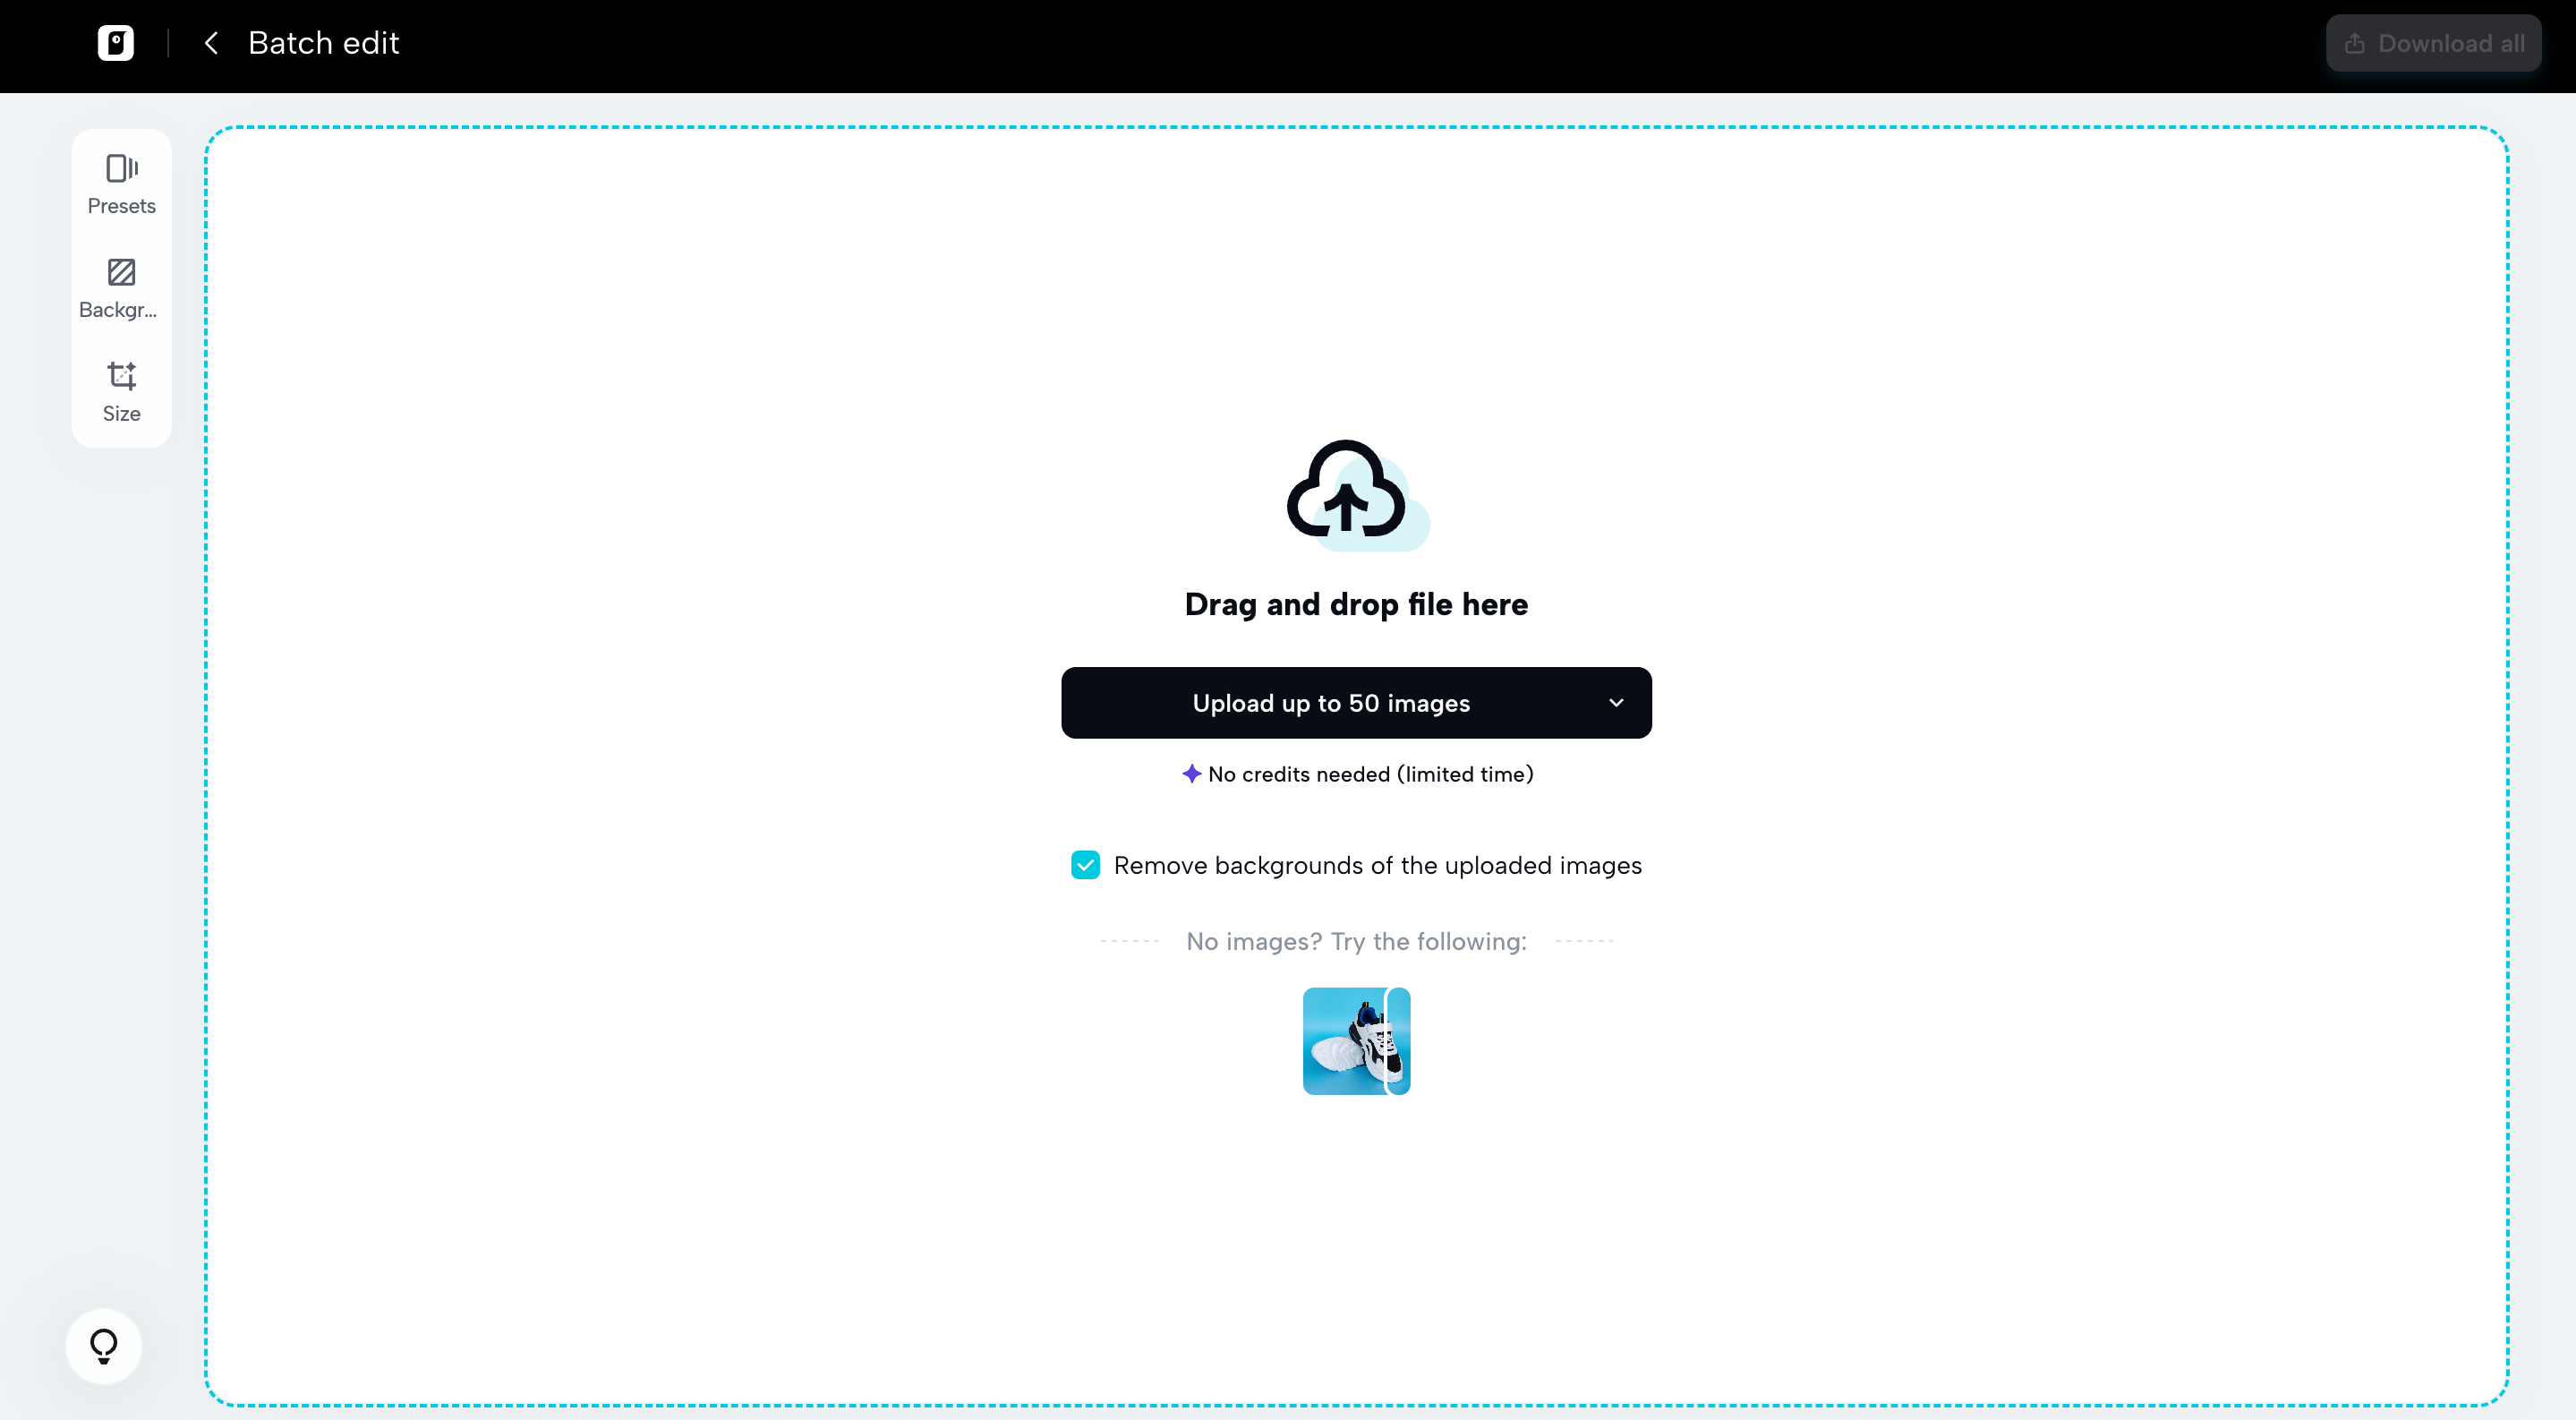Click the Upload up to 50 images button

[x=1331, y=702]
